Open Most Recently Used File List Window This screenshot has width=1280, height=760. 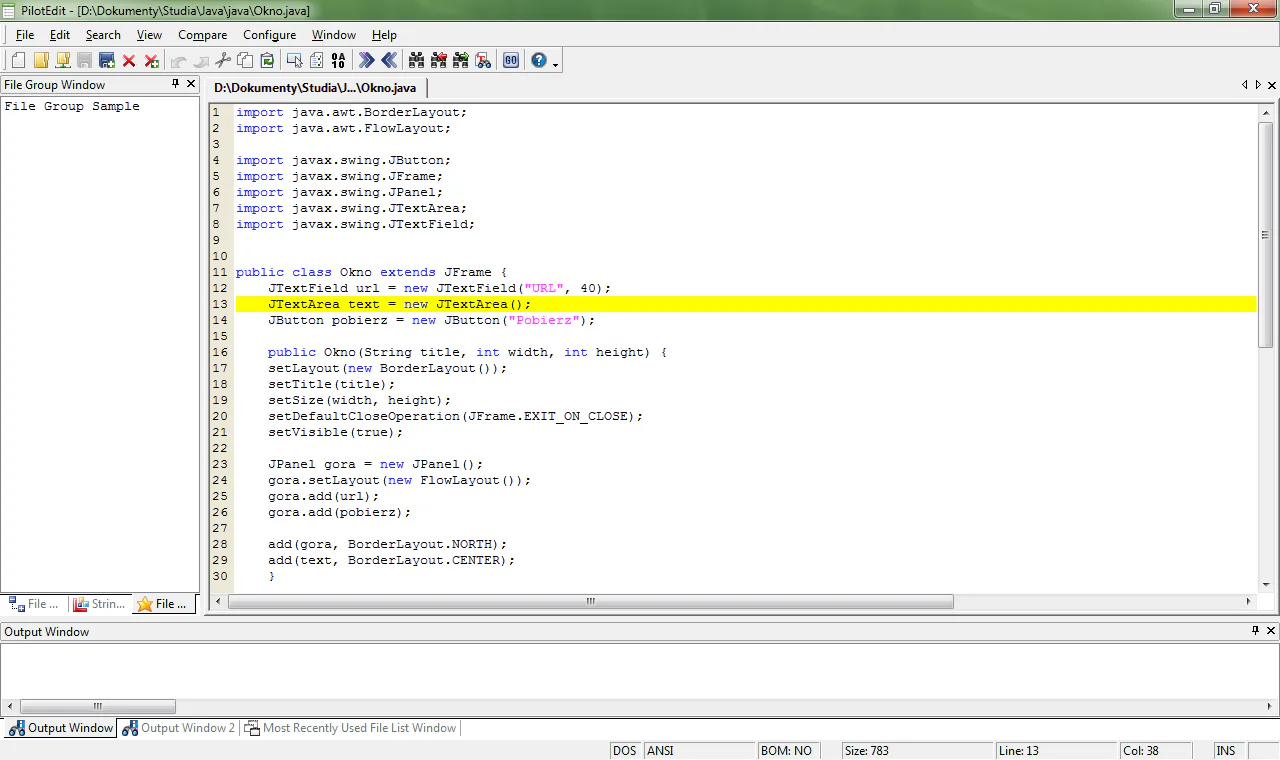[350, 728]
